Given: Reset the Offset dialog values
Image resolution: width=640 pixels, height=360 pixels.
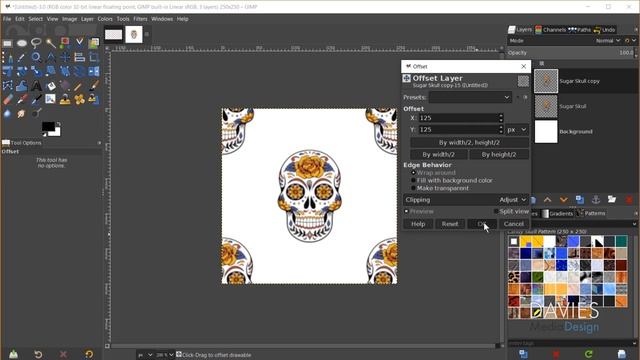Looking at the screenshot, I should click(x=450, y=224).
